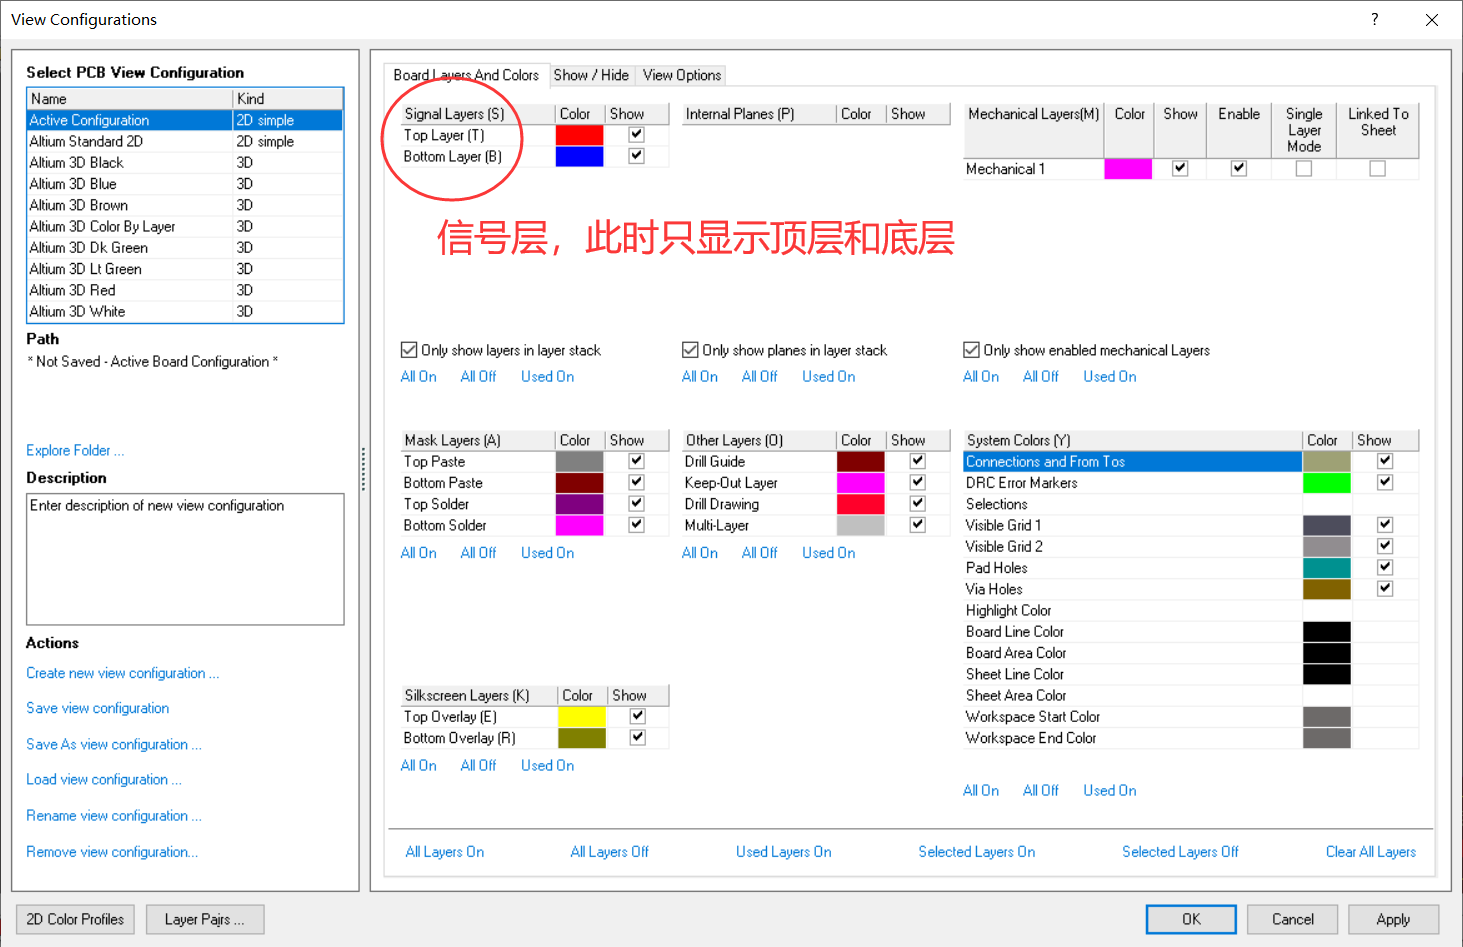Toggle Top Layer (T) show checkbox
The height and width of the screenshot is (947, 1463).
coord(636,135)
